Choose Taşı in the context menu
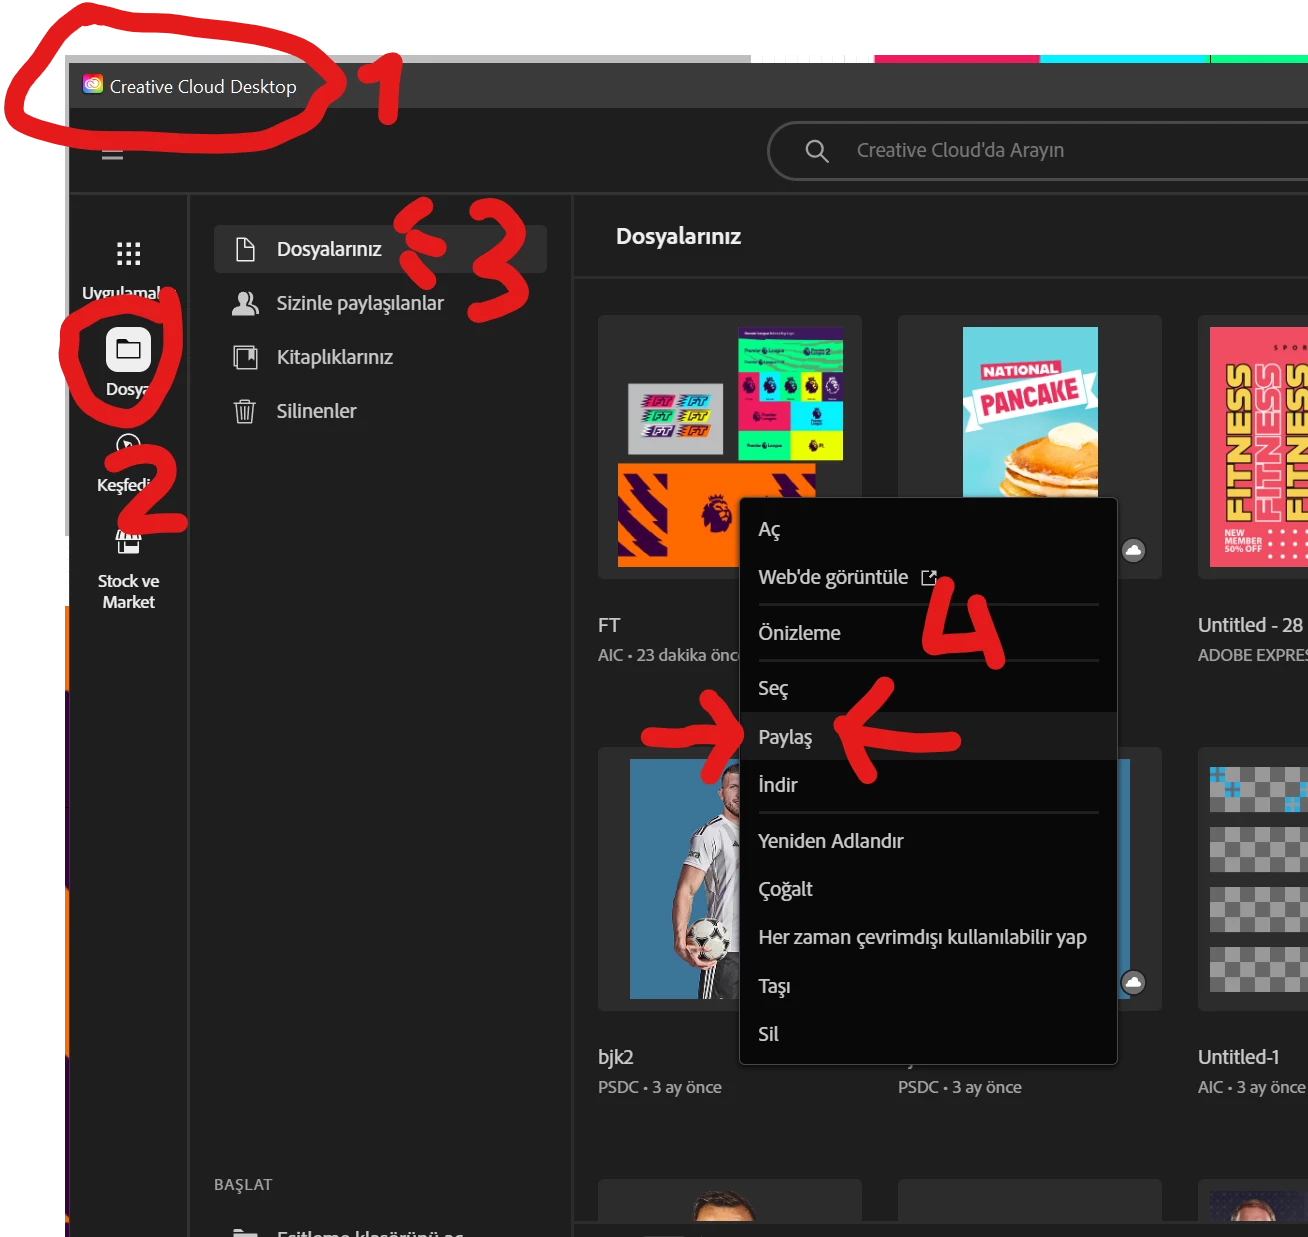 tap(928, 986)
